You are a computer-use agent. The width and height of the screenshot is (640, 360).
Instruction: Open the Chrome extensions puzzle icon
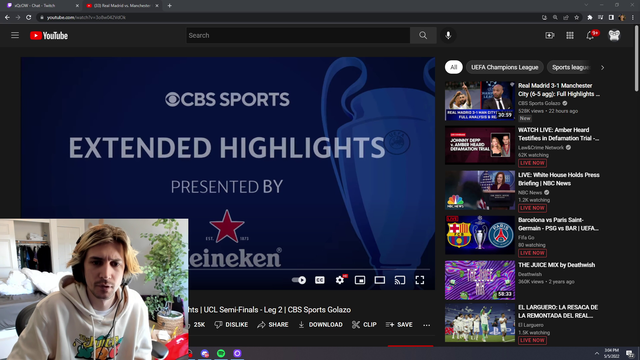(590, 18)
